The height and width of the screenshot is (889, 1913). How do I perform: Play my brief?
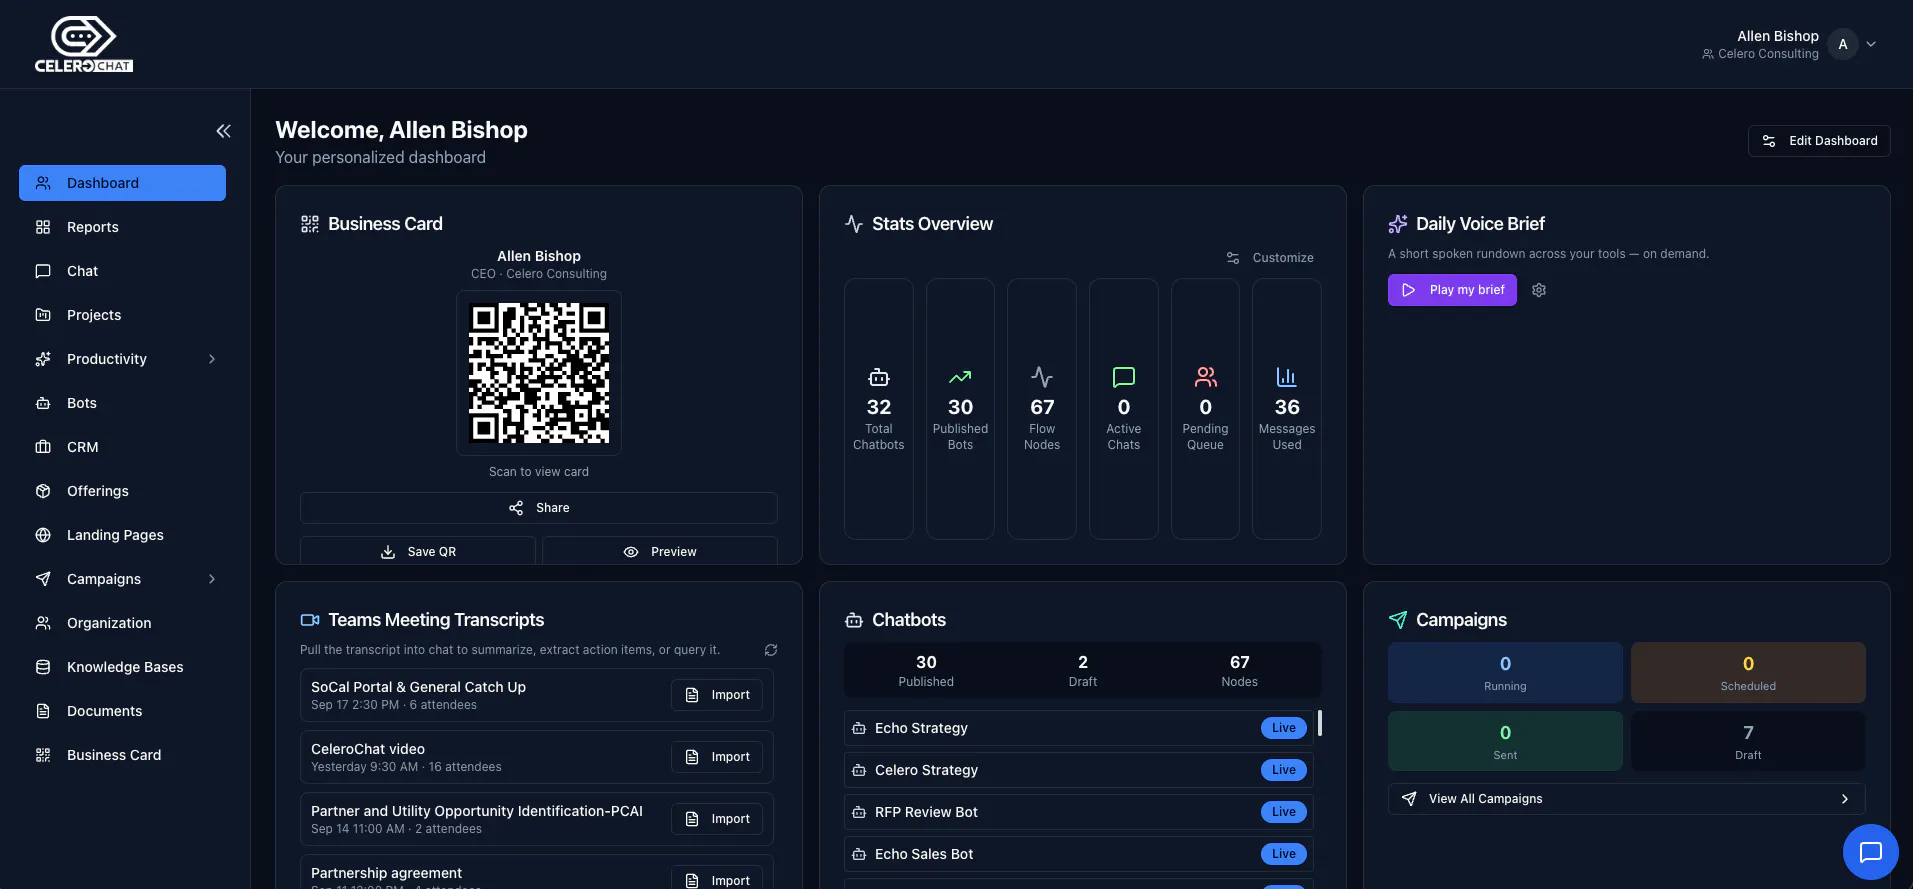[1452, 290]
